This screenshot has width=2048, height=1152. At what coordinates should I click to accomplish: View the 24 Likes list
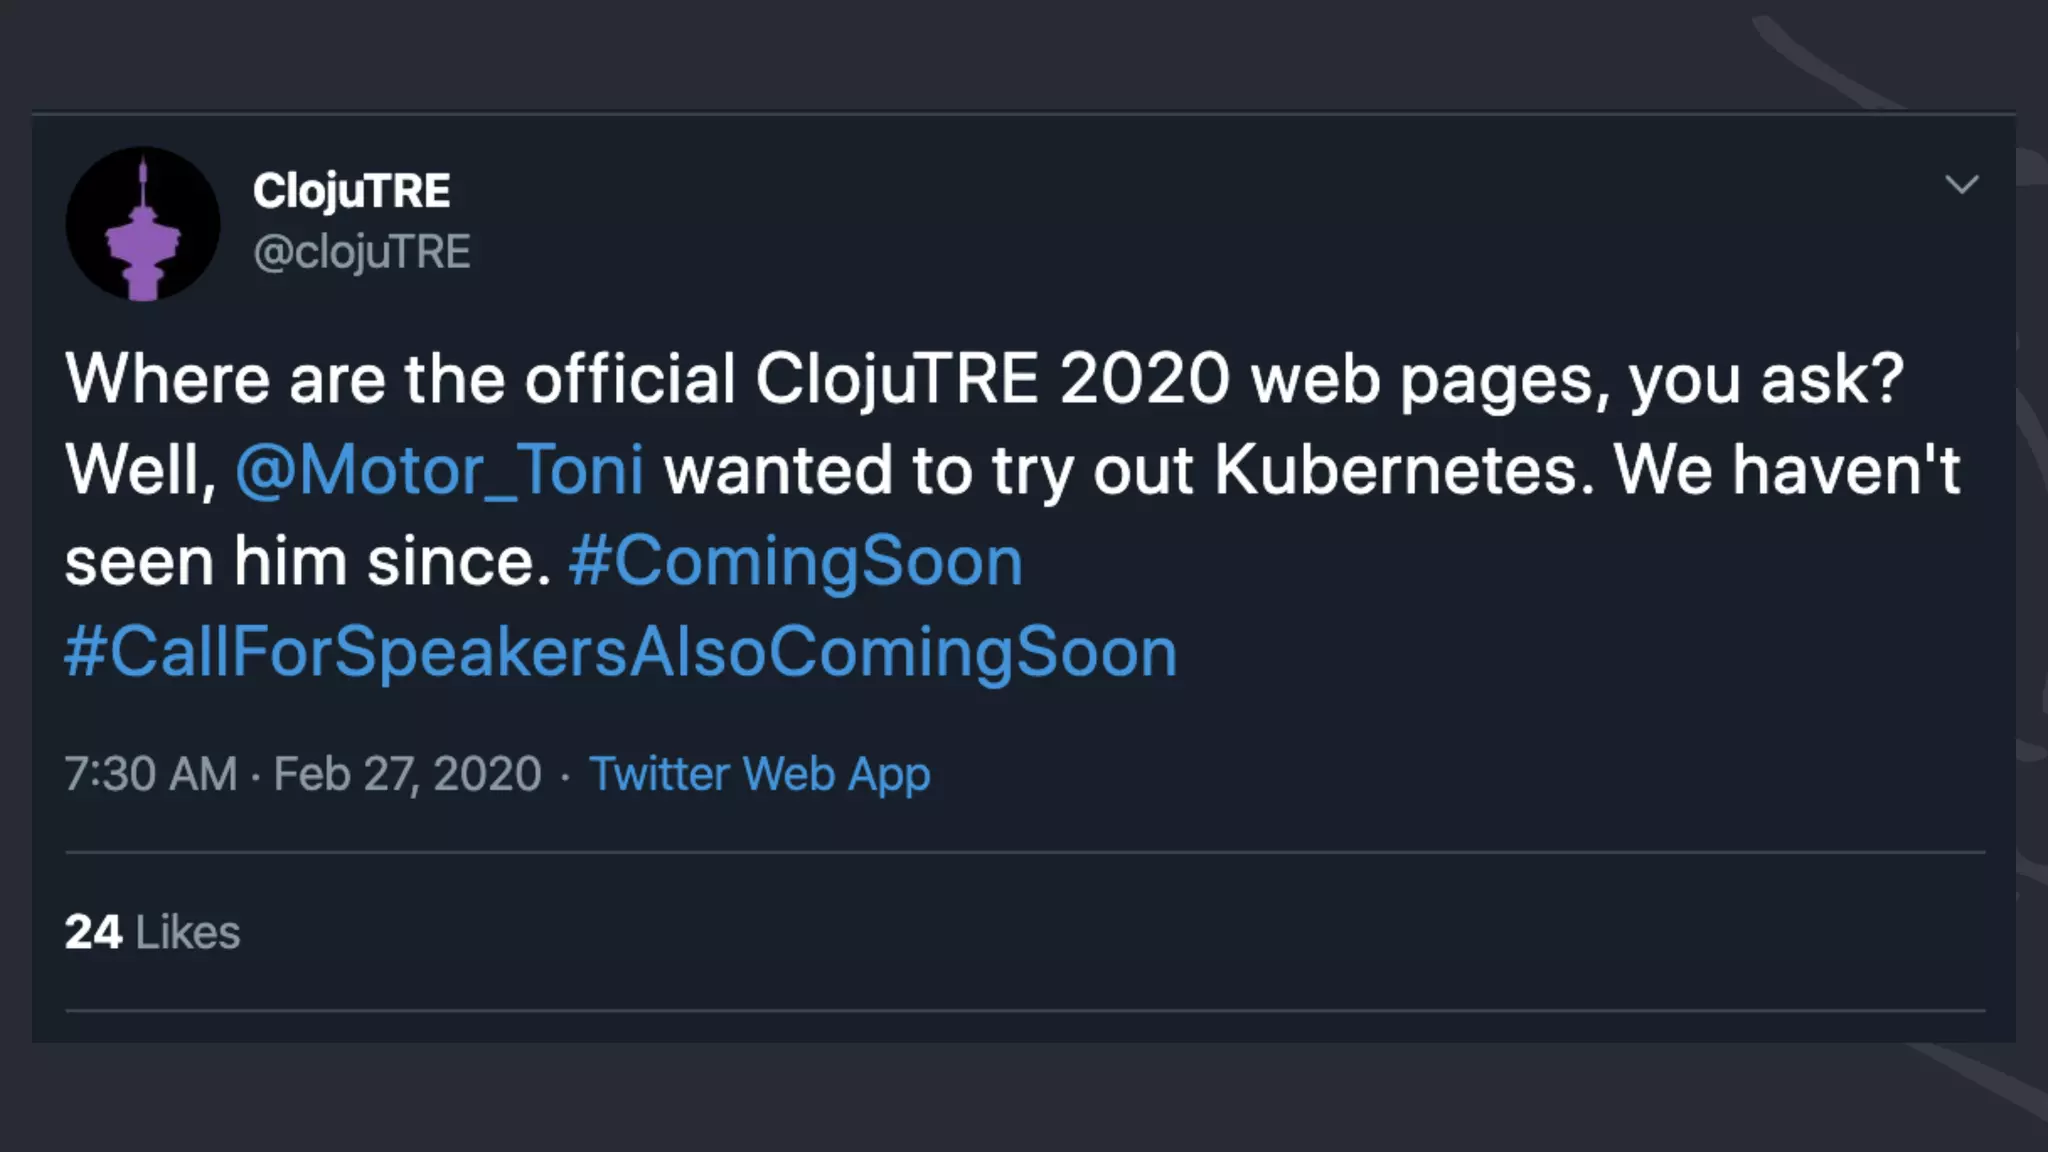(152, 932)
